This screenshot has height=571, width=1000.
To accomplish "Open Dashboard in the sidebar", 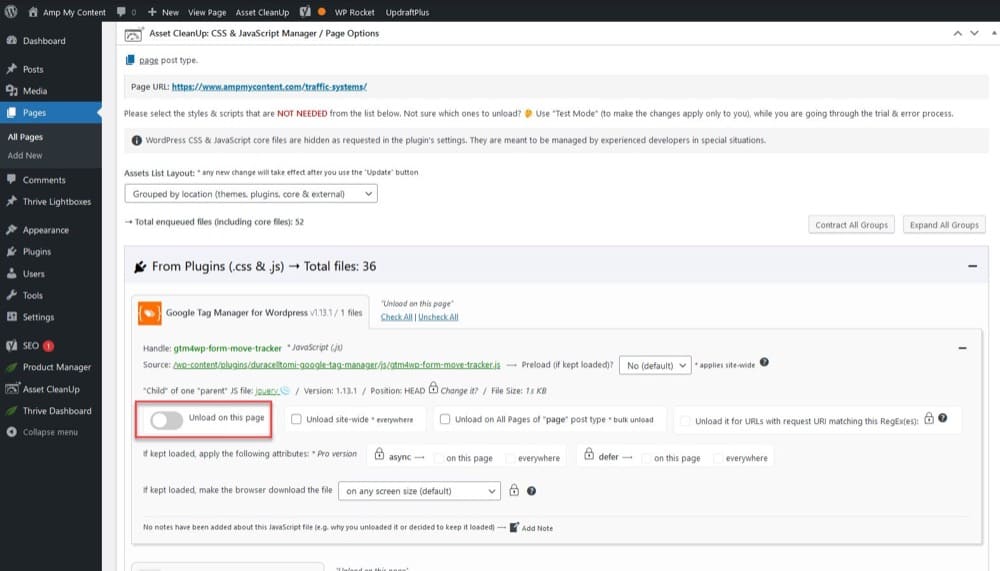I will click(44, 41).
